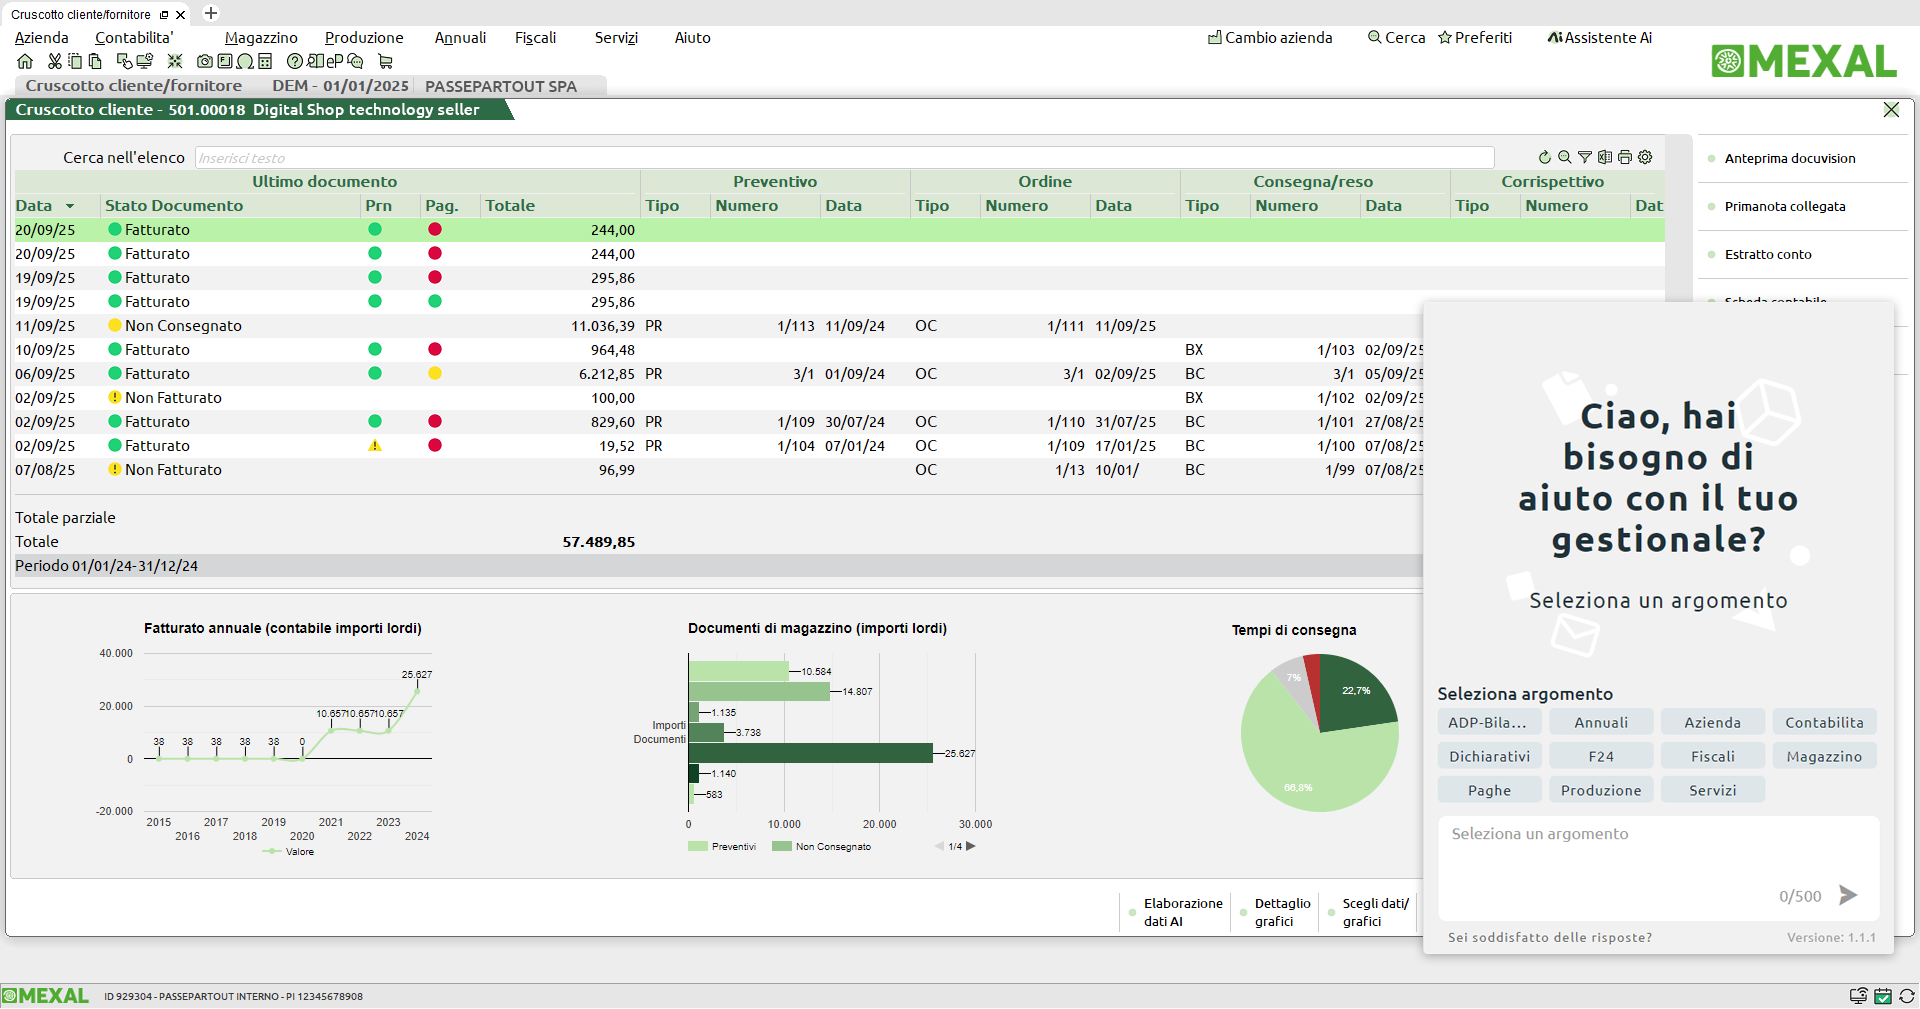Screen dimensions: 1920x1009
Task: Sort the list by the Data column arrow
Action: (x=70, y=206)
